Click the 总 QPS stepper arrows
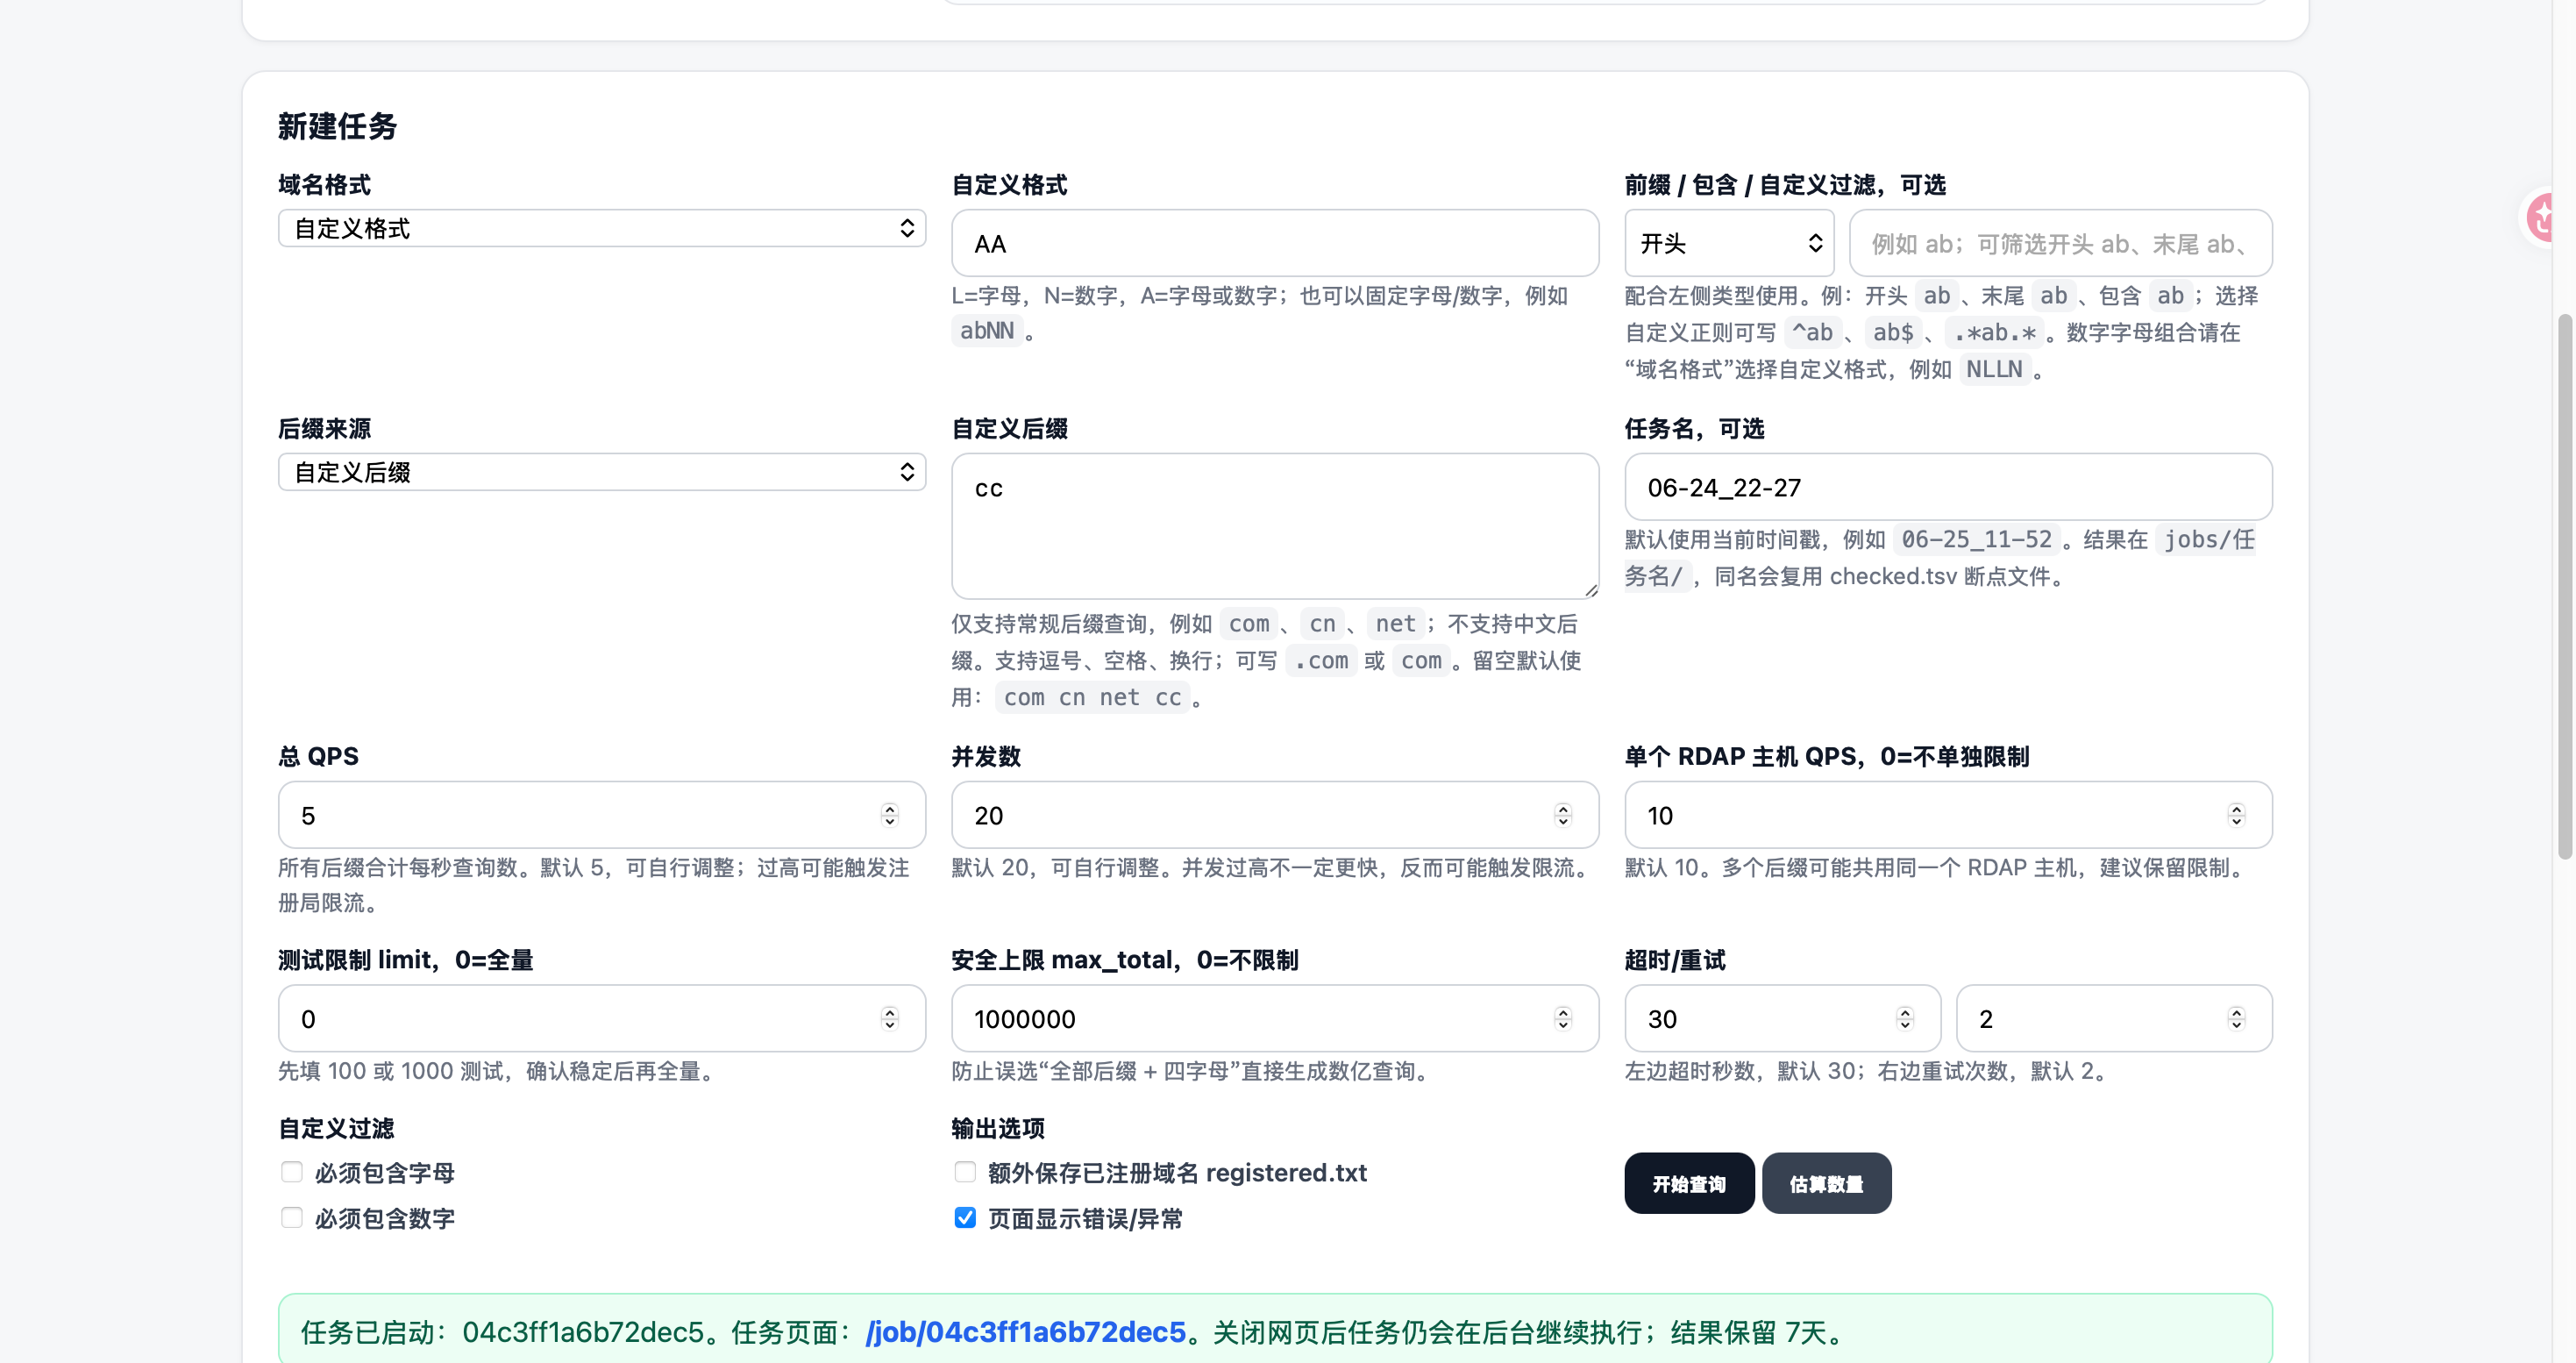Screen dimensions: 2576x1363 coord(889,815)
